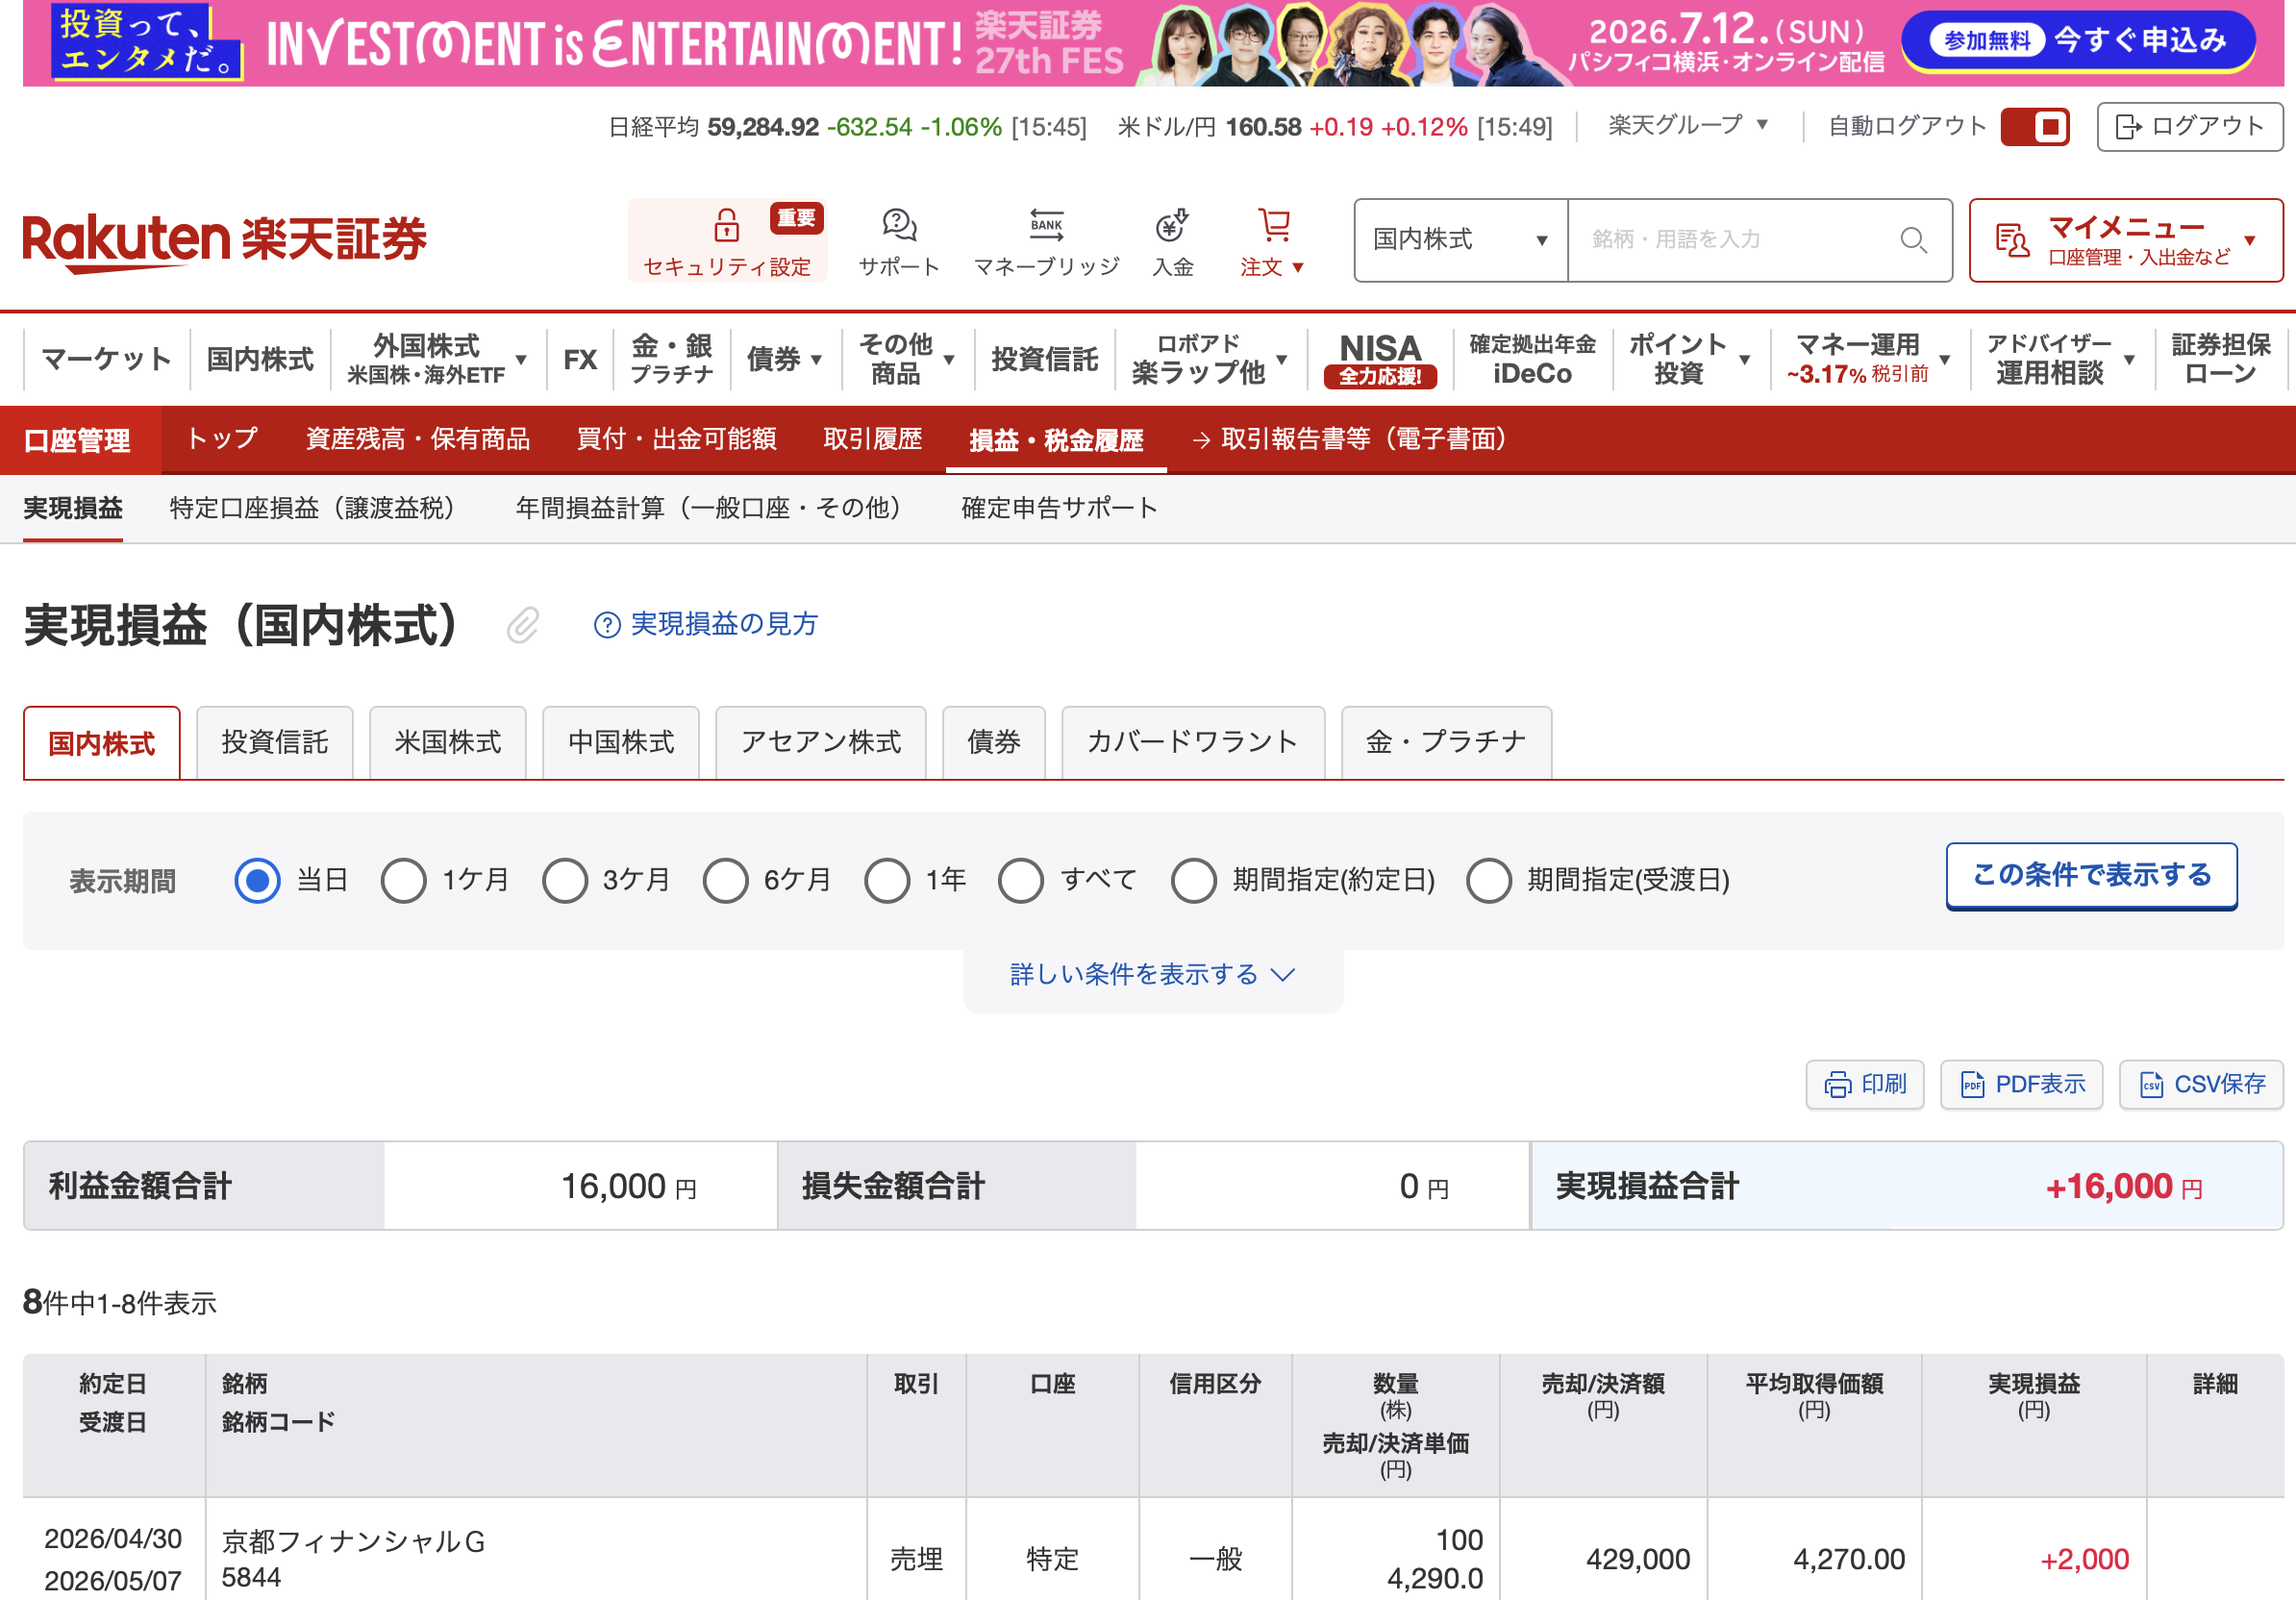
Task: Select the すべて display period radio
Action: (x=1020, y=880)
